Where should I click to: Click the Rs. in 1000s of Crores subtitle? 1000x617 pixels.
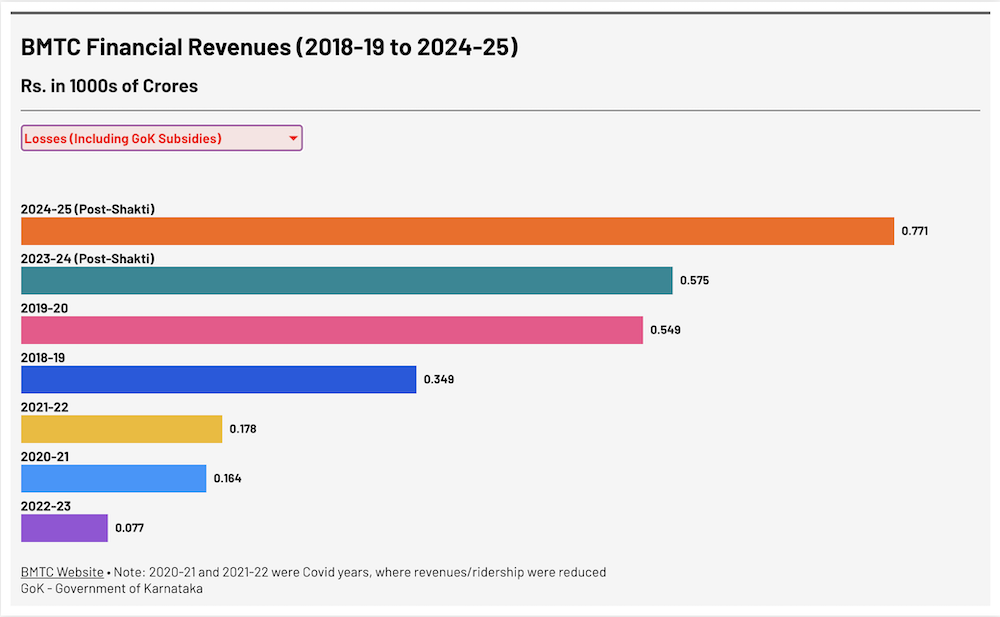tap(109, 86)
